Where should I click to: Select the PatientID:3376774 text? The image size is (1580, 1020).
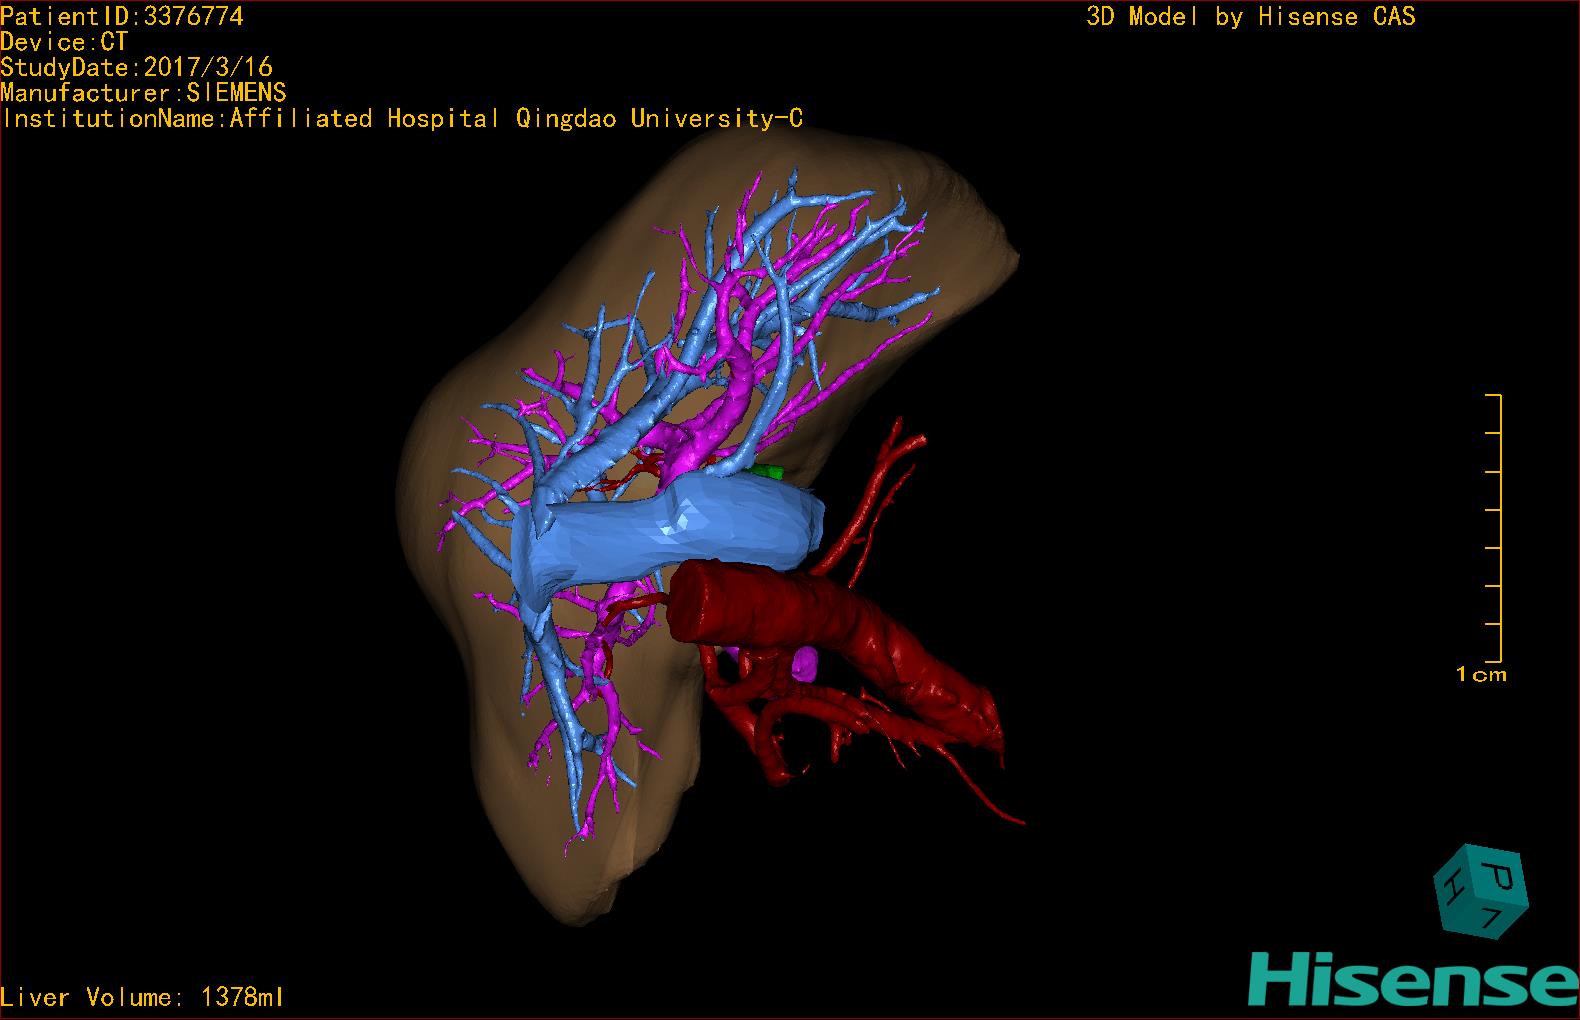pos(122,17)
